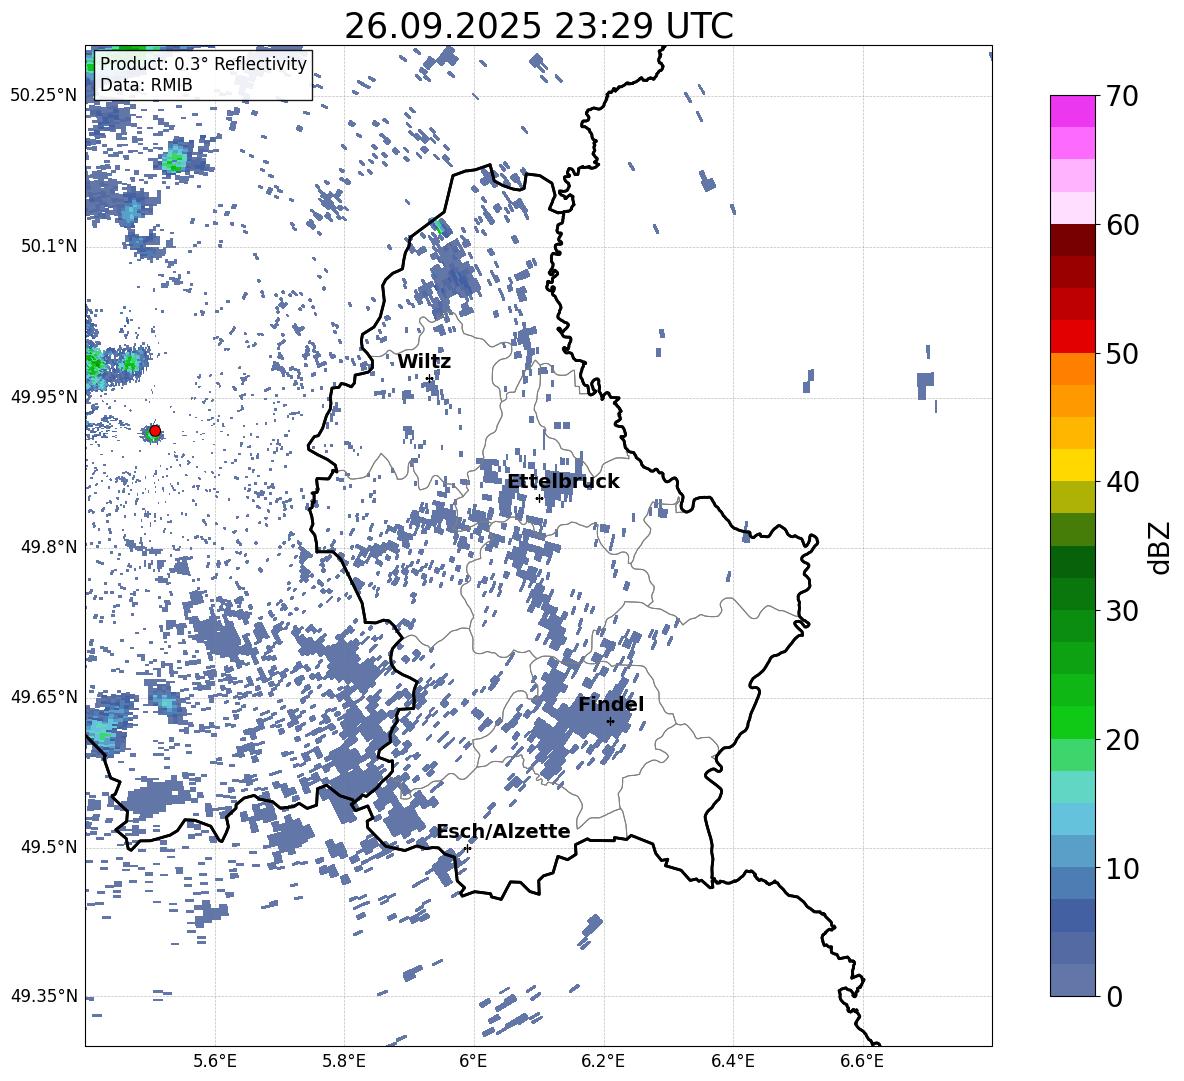The width and height of the screenshot is (1184, 1081).
Task: Click the dBZ colorbar axis label
Action: click(x=1160, y=547)
